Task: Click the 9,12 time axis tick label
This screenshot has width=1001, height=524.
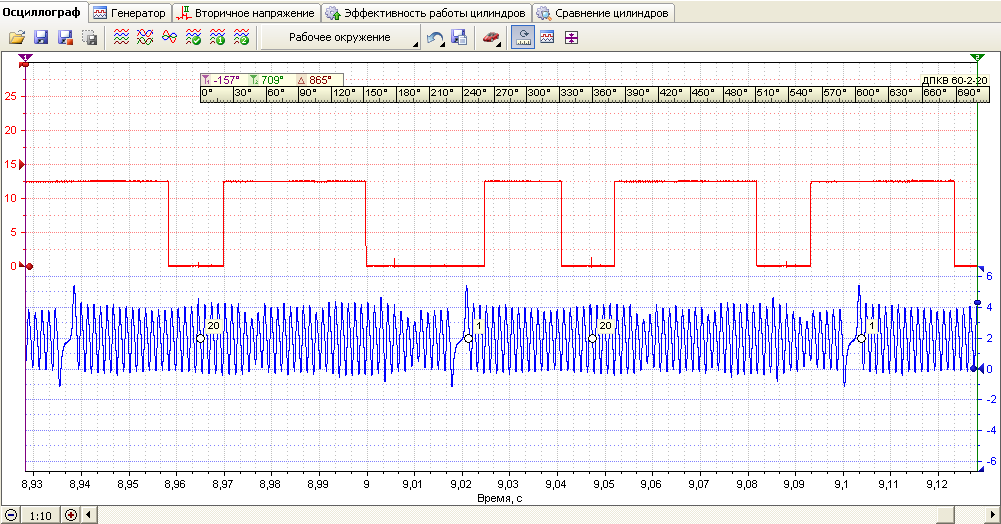Action: [x=936, y=484]
